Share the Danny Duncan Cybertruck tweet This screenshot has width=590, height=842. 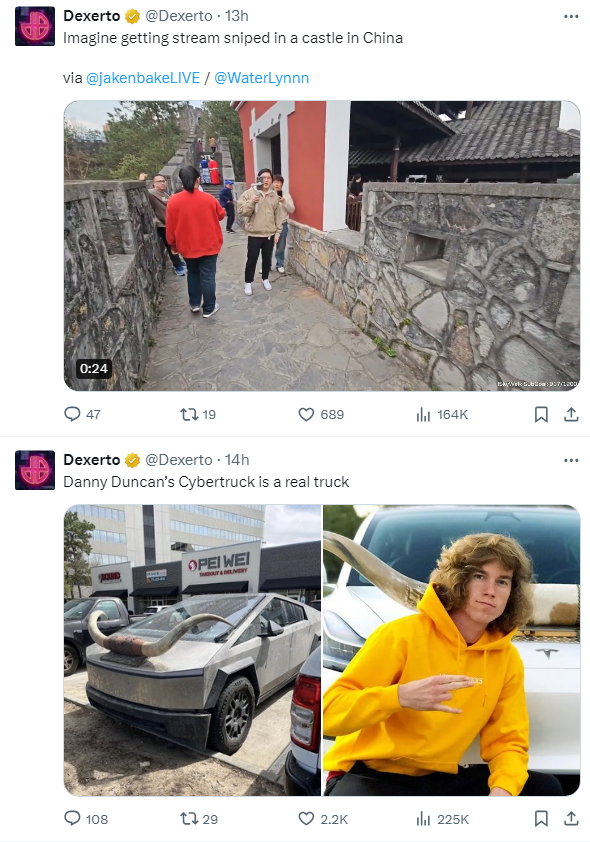[x=571, y=818]
